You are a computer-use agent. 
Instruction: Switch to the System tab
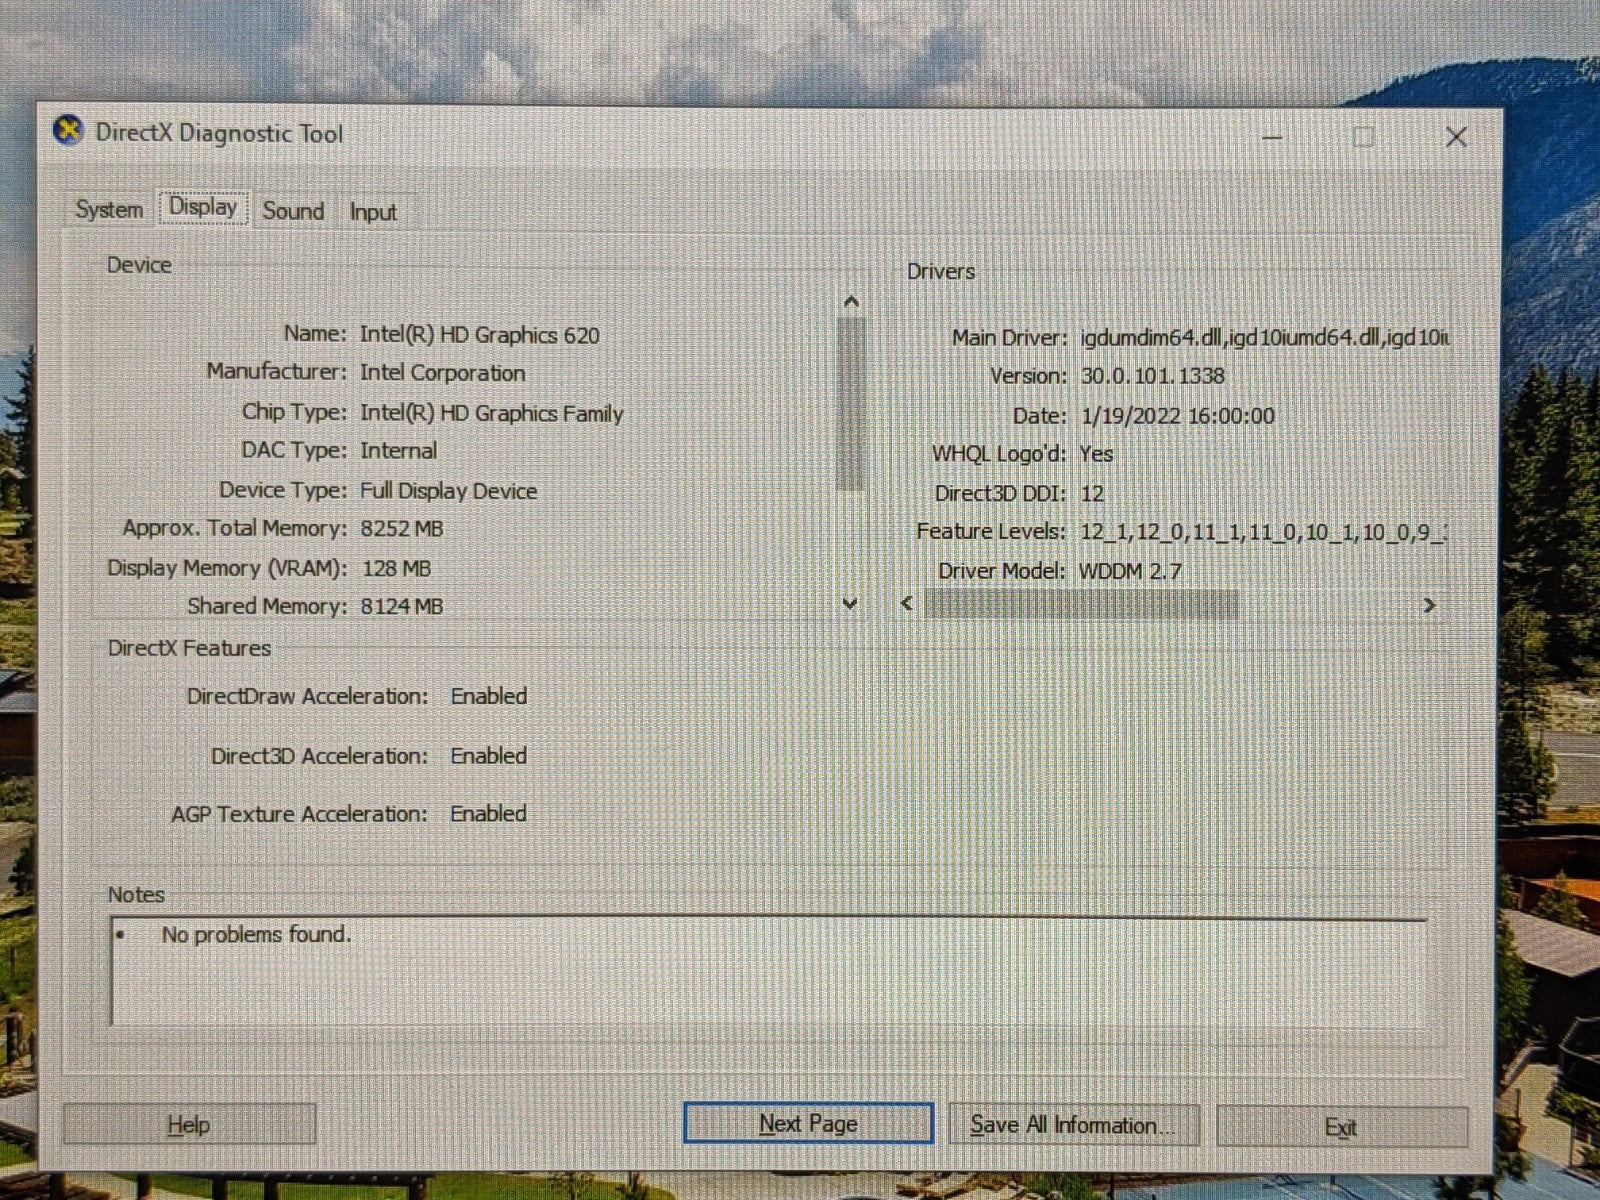[x=109, y=210]
